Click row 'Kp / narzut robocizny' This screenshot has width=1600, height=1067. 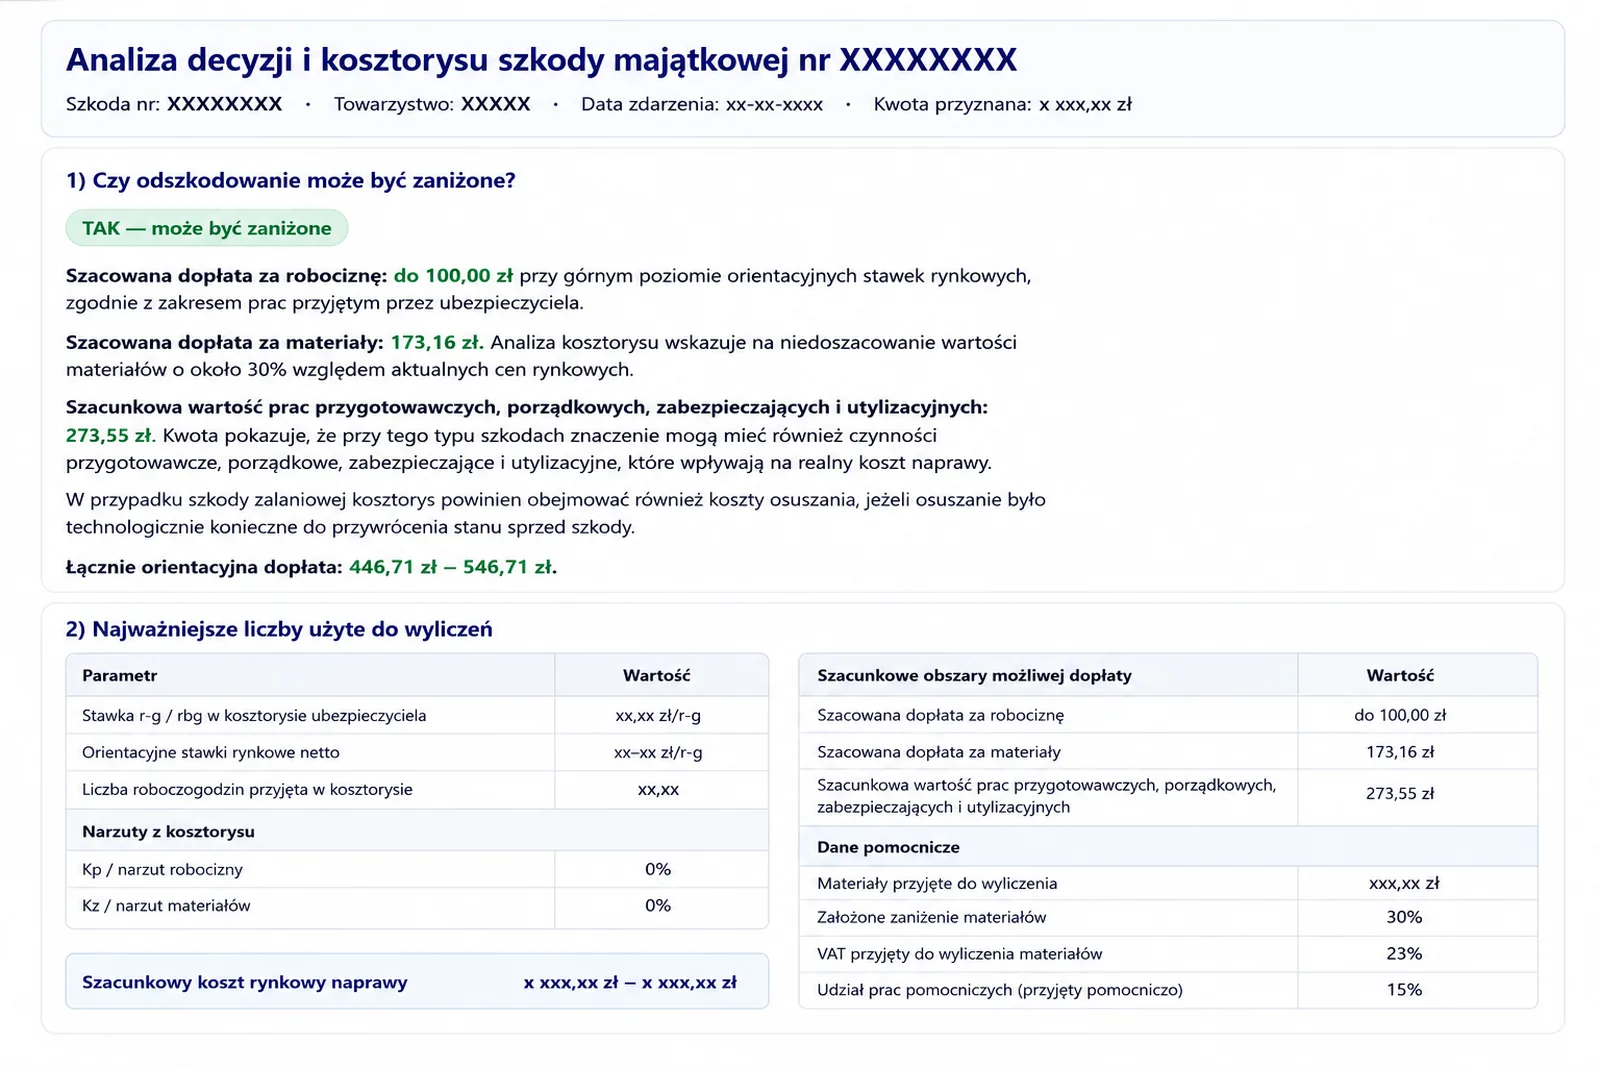417,869
